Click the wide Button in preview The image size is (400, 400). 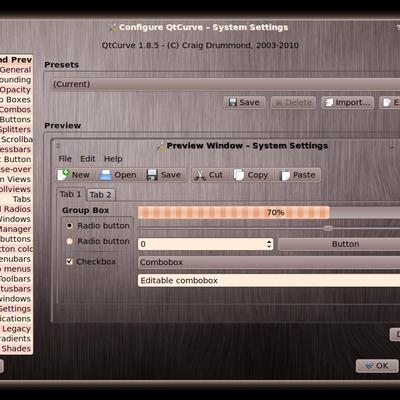tap(339, 244)
